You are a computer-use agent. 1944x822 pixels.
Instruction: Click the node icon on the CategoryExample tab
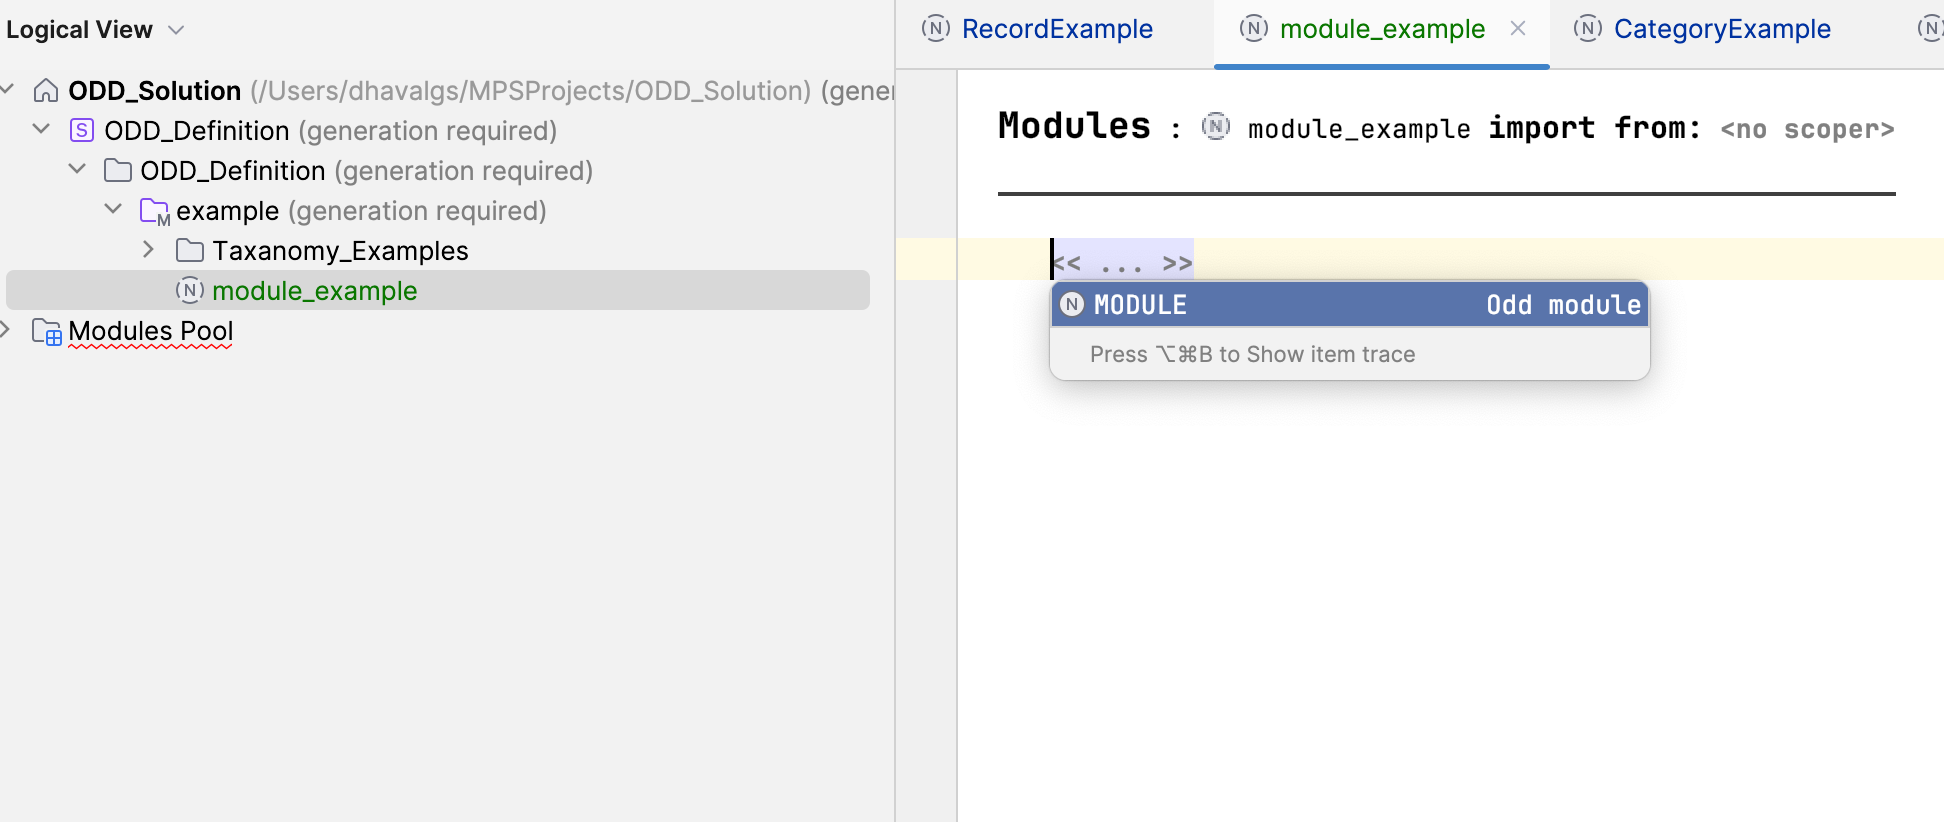coord(1587,29)
